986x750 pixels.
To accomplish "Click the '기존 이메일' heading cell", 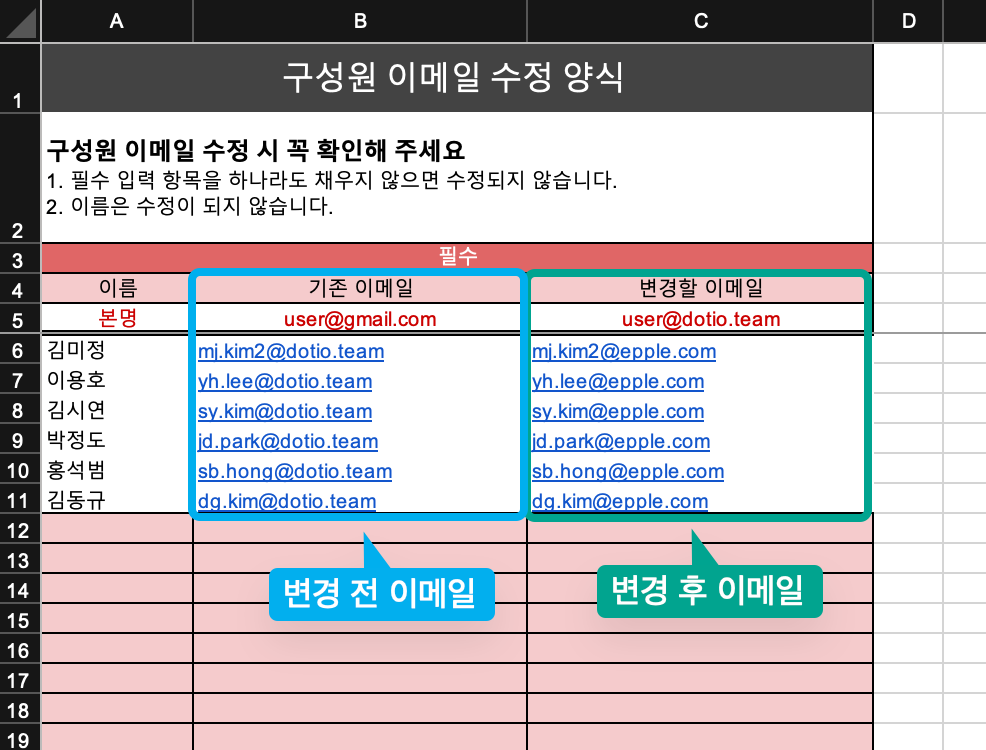I will click(x=360, y=288).
